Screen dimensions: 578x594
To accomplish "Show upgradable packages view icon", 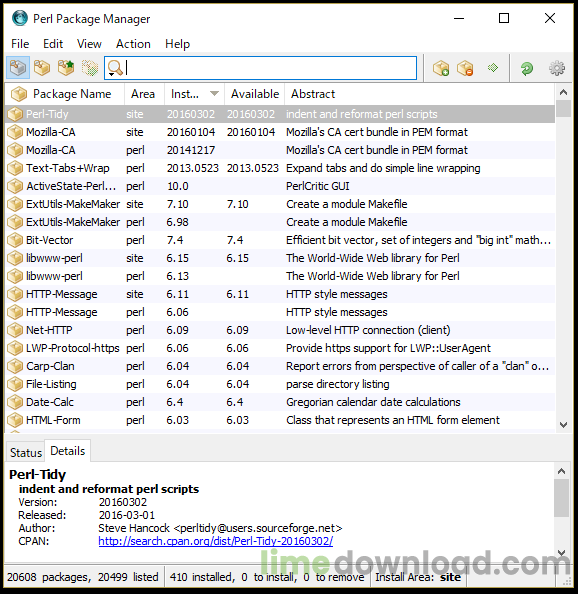I will click(66, 68).
